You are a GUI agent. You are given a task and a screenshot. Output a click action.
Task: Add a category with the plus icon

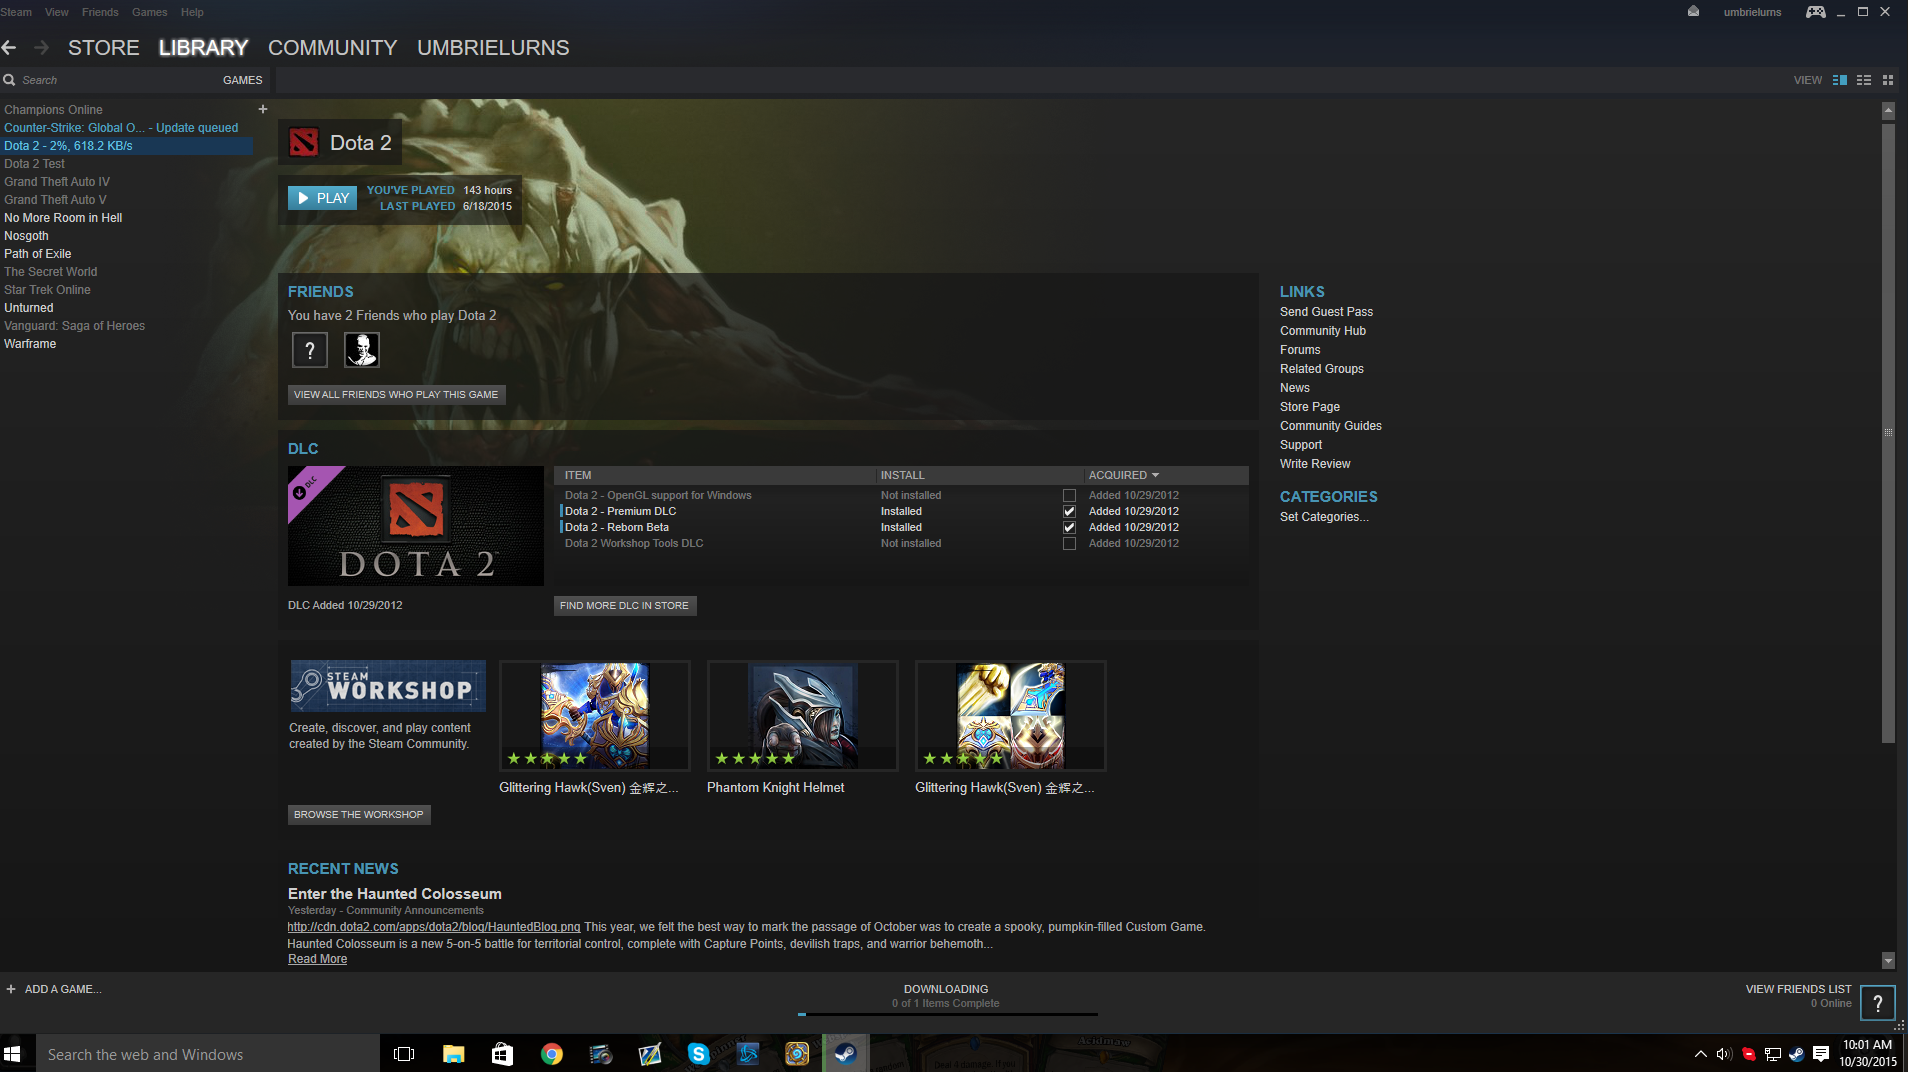(263, 109)
